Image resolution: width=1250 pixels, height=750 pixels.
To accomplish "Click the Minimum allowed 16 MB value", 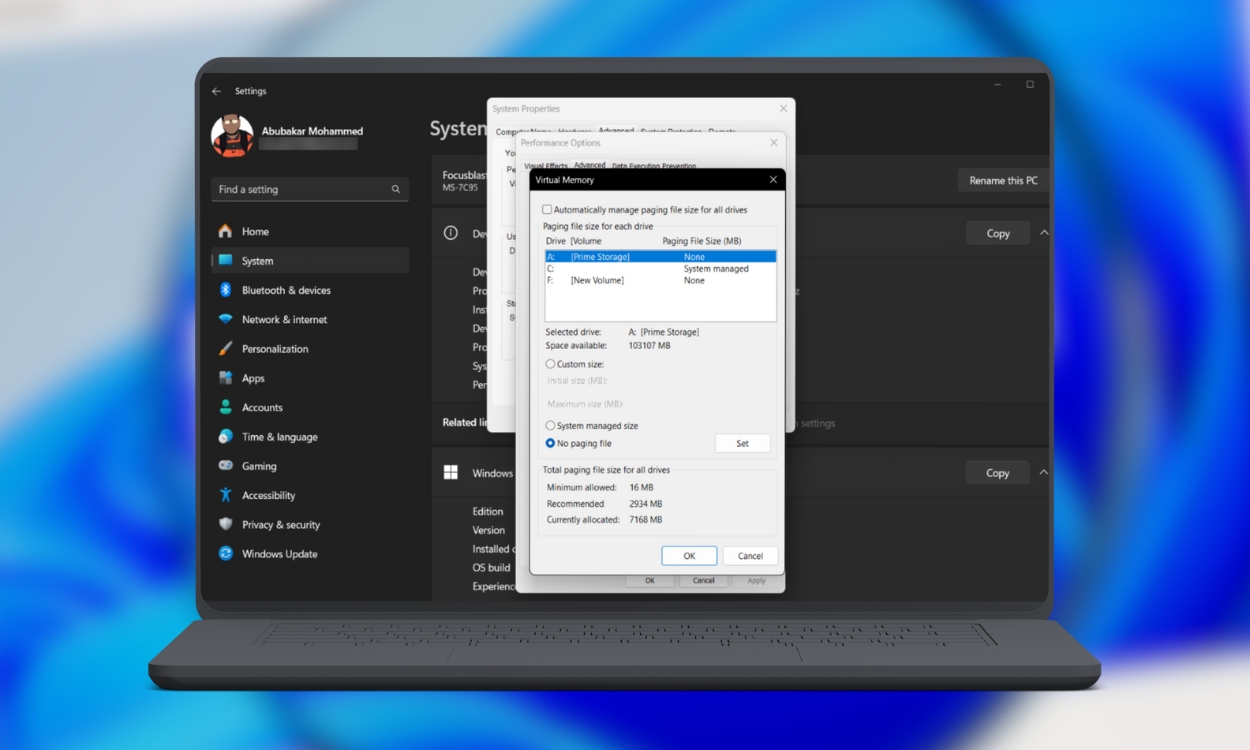I will click(x=641, y=487).
